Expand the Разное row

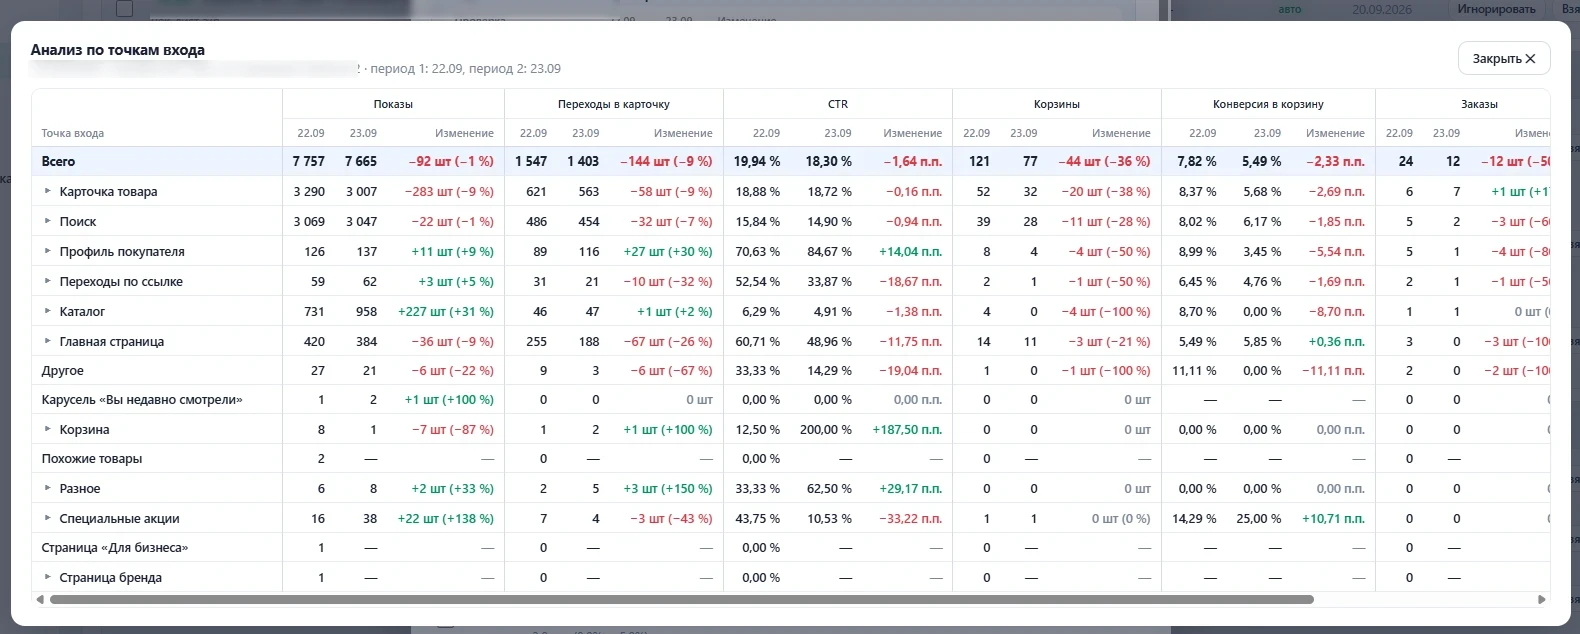point(47,488)
